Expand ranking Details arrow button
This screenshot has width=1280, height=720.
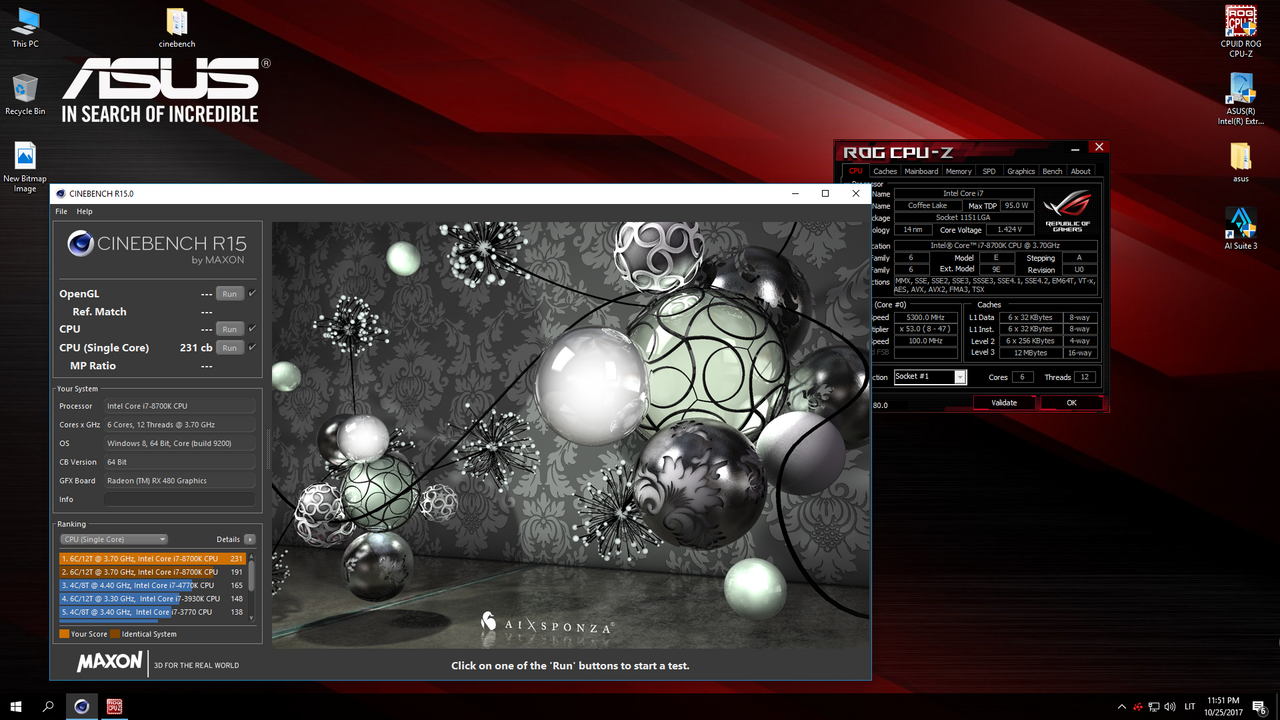[250, 539]
